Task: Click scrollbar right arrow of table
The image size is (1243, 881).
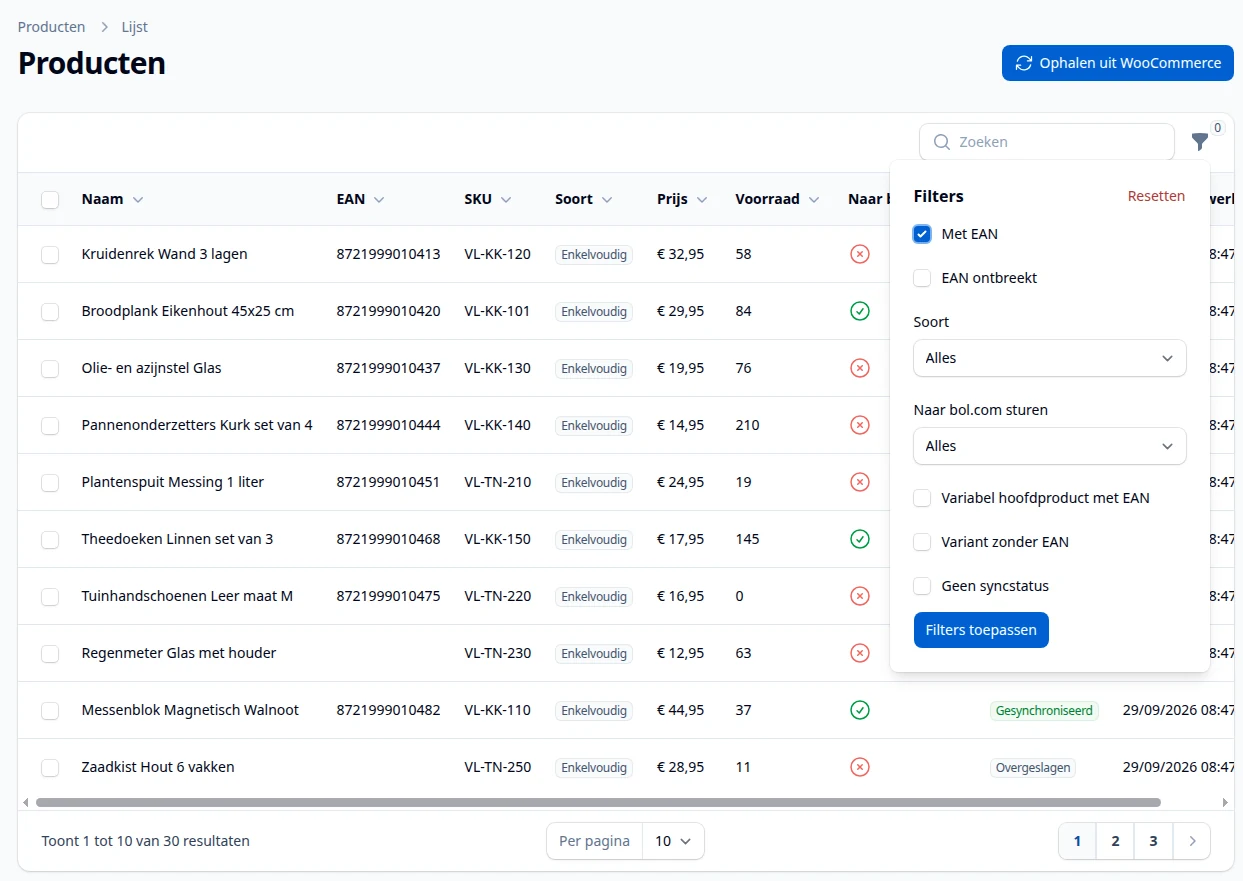Action: pos(1225,802)
